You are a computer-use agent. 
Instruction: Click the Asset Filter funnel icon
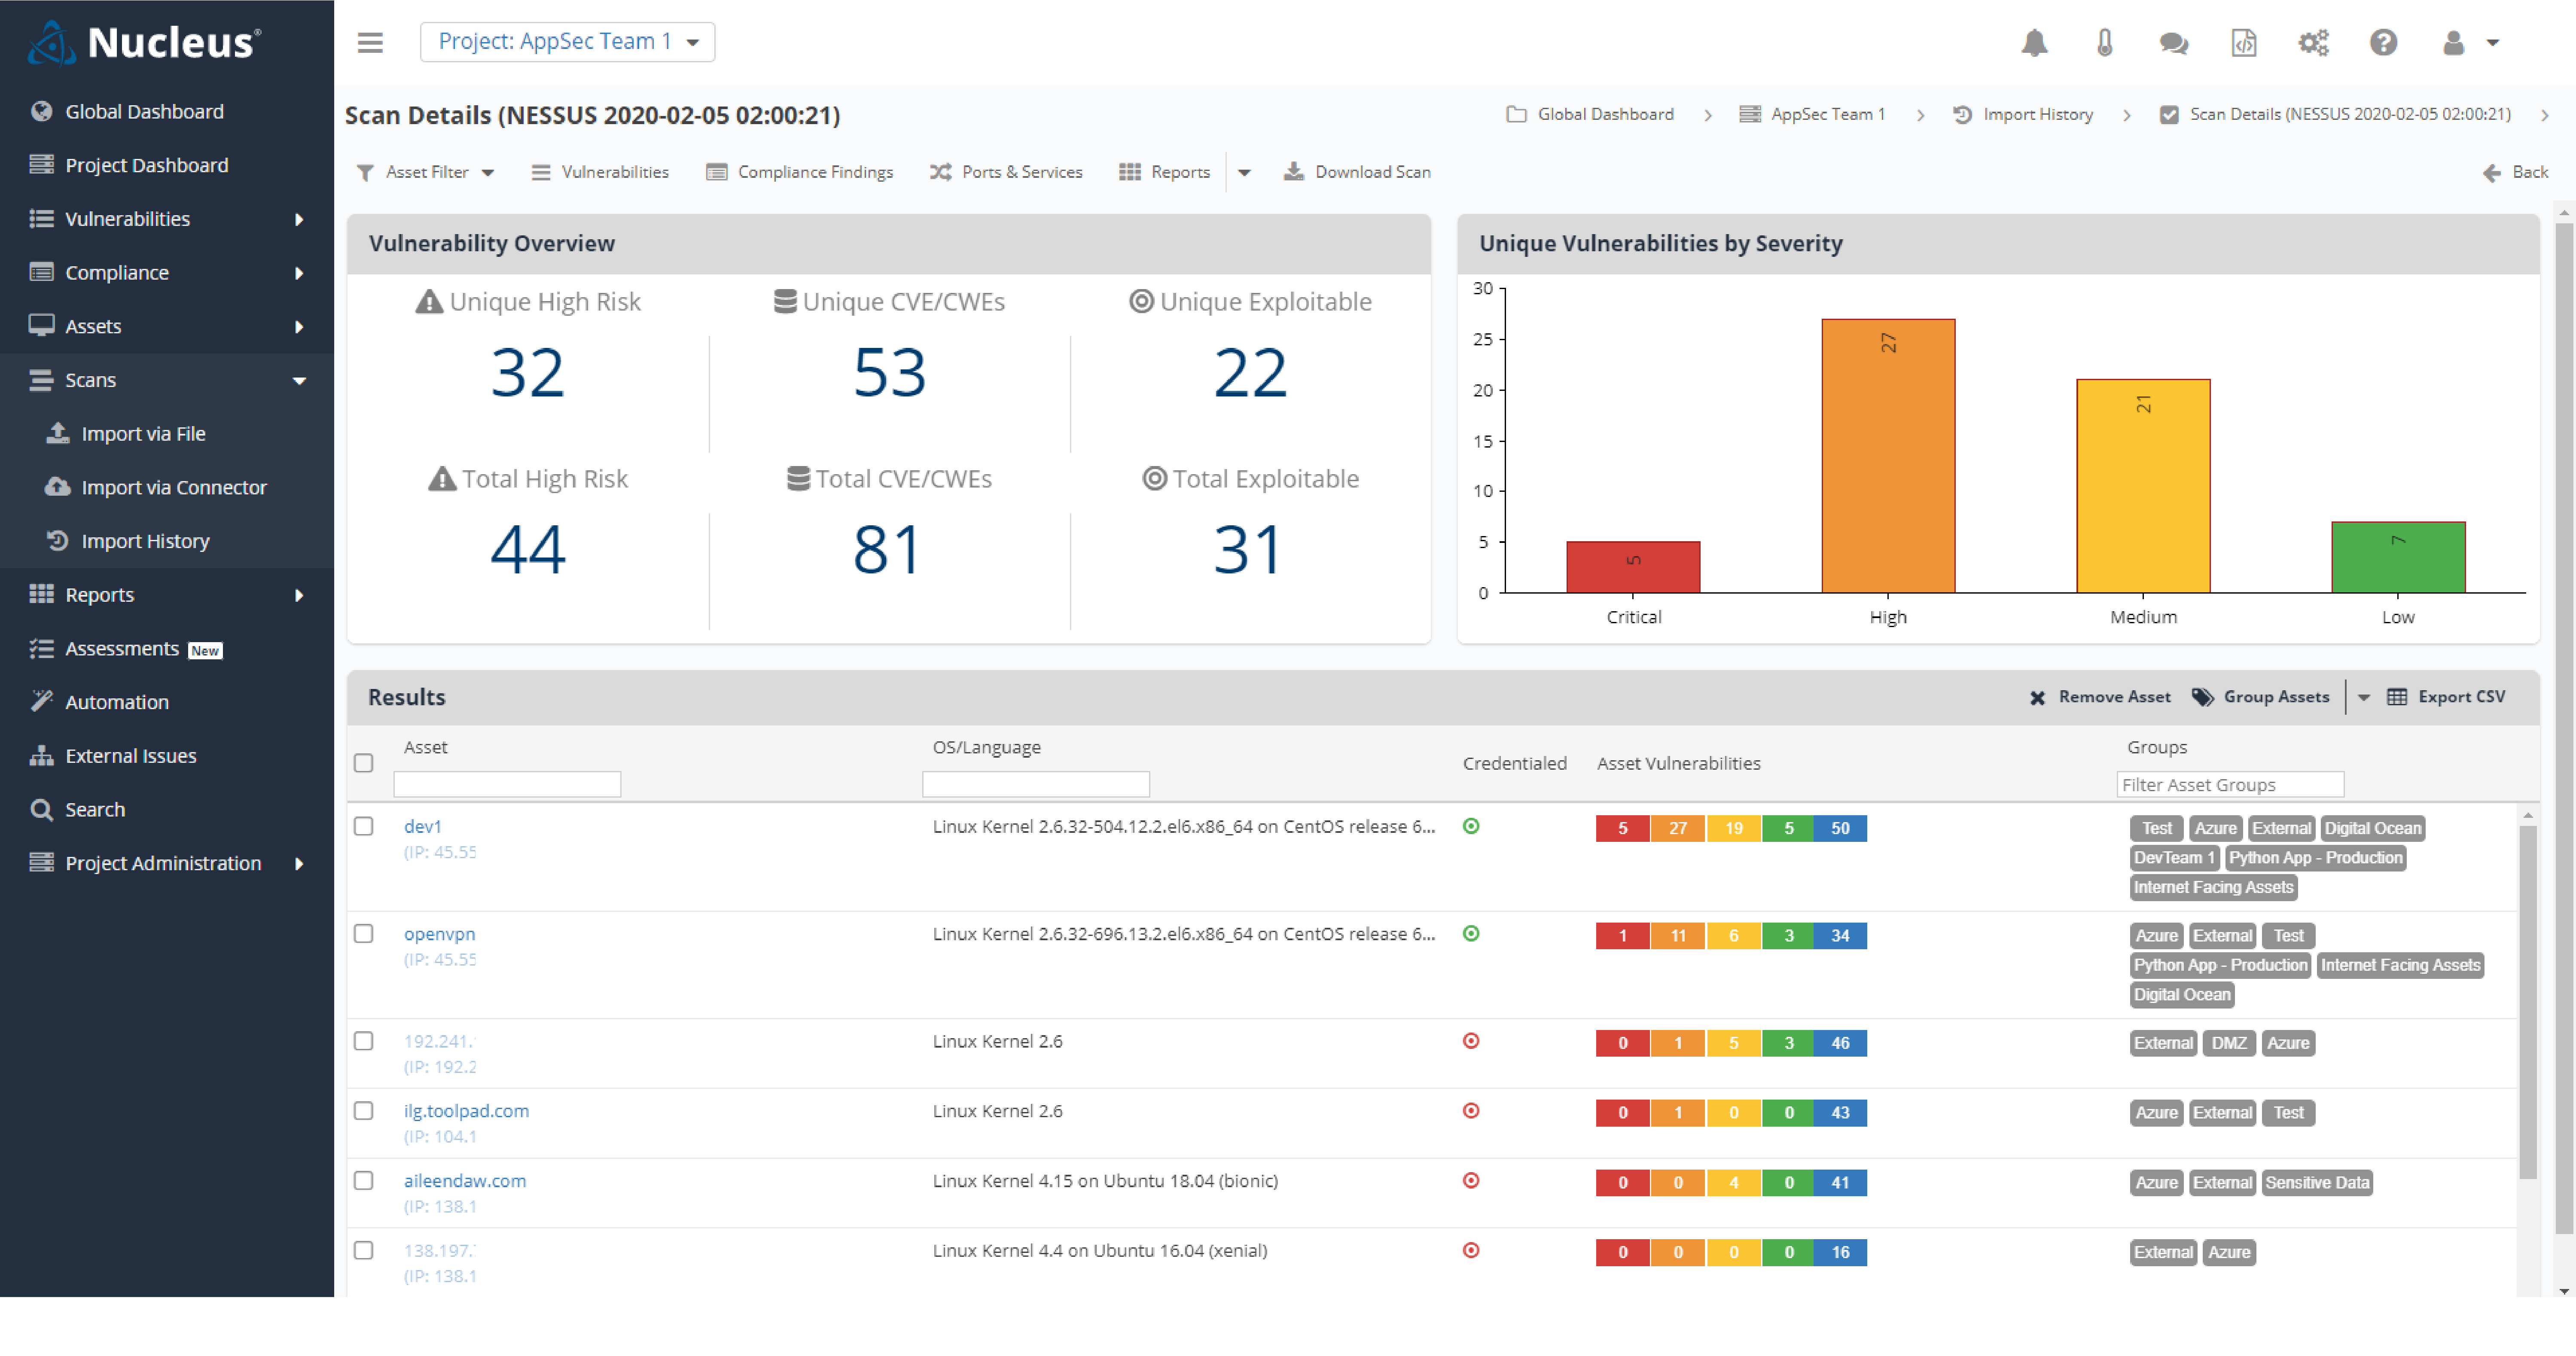(365, 173)
